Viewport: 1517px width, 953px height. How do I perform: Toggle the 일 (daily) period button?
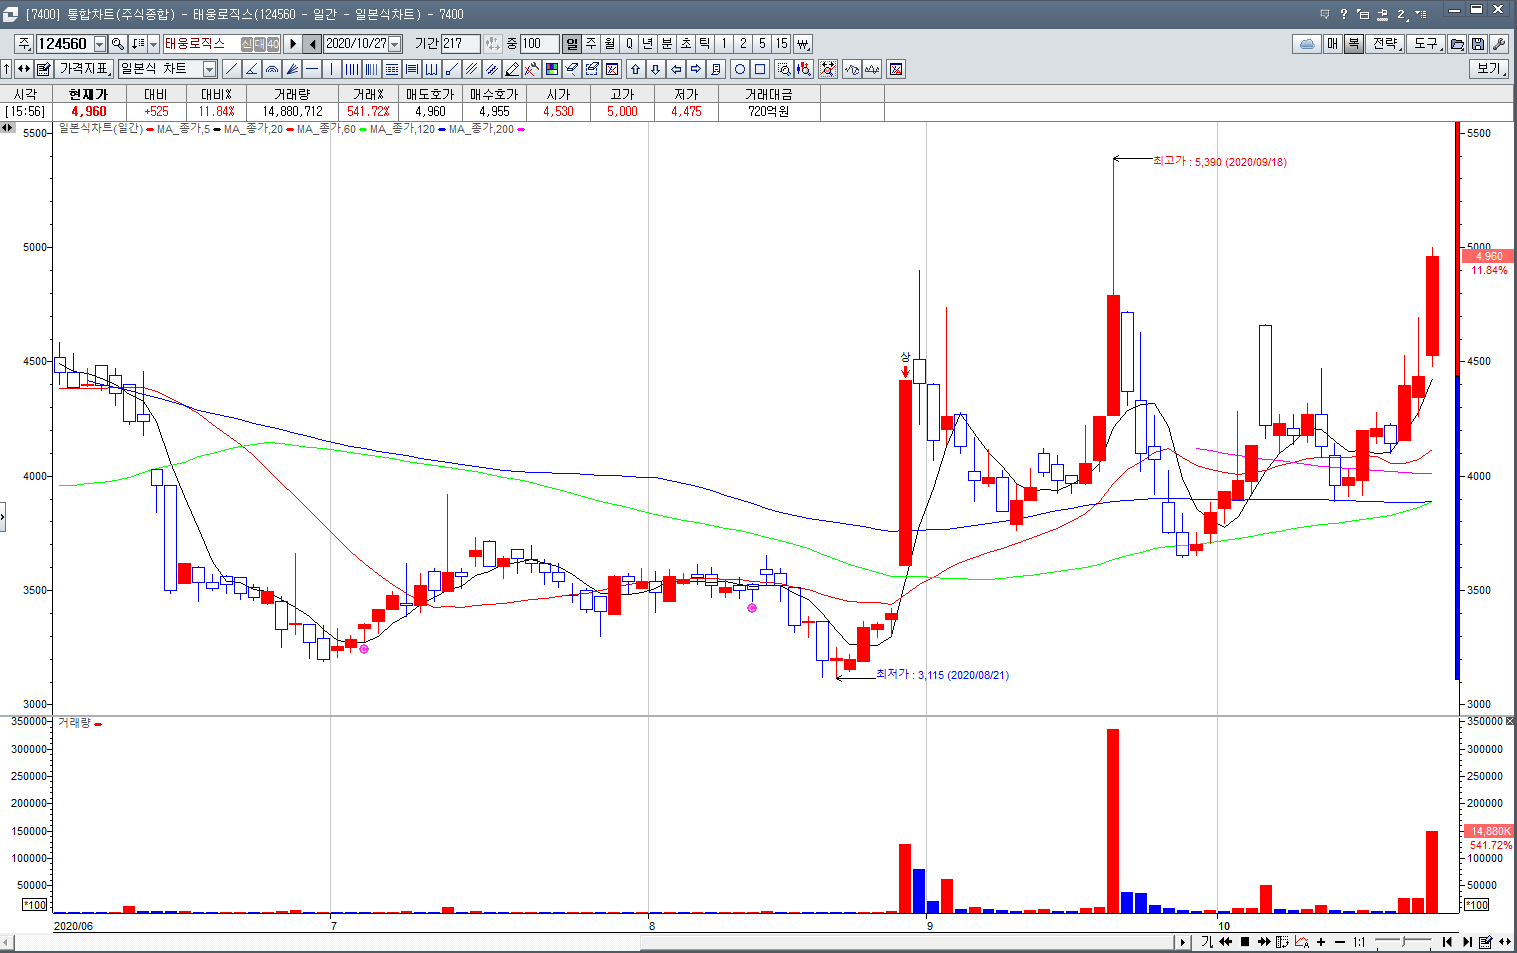pyautogui.click(x=571, y=44)
